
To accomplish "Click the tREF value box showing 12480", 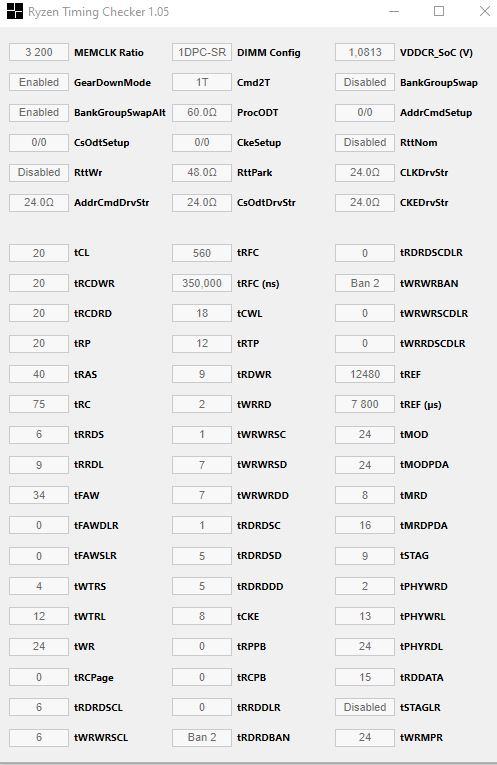I will coord(365,374).
